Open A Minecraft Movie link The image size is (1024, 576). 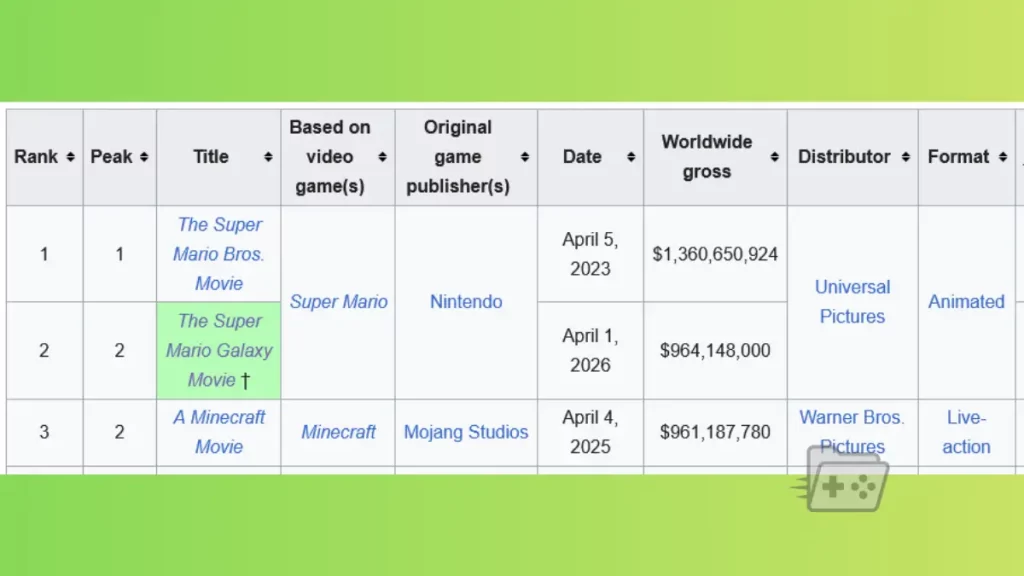219,432
